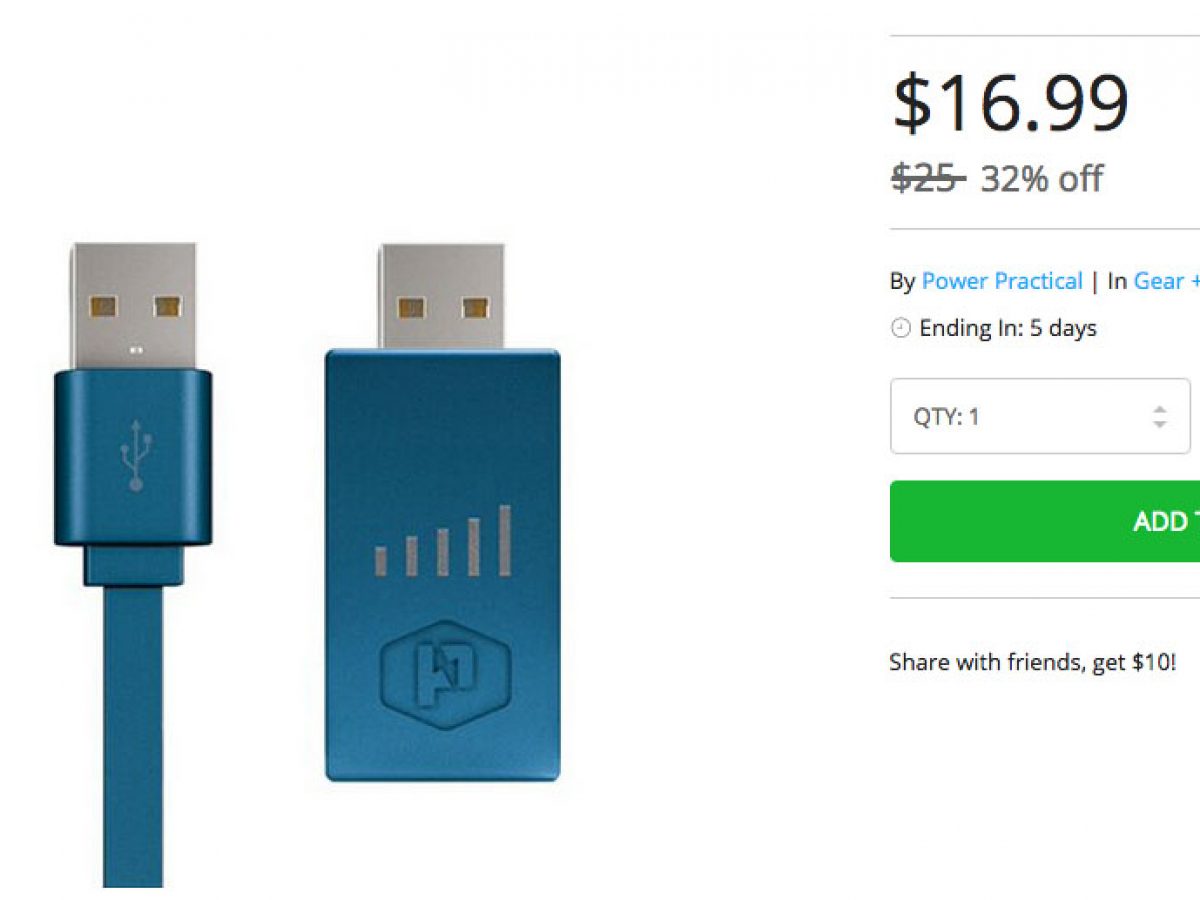Click the hexagon Power Practical logo on adapter
Image resolution: width=1200 pixels, height=900 pixels.
pos(445,674)
